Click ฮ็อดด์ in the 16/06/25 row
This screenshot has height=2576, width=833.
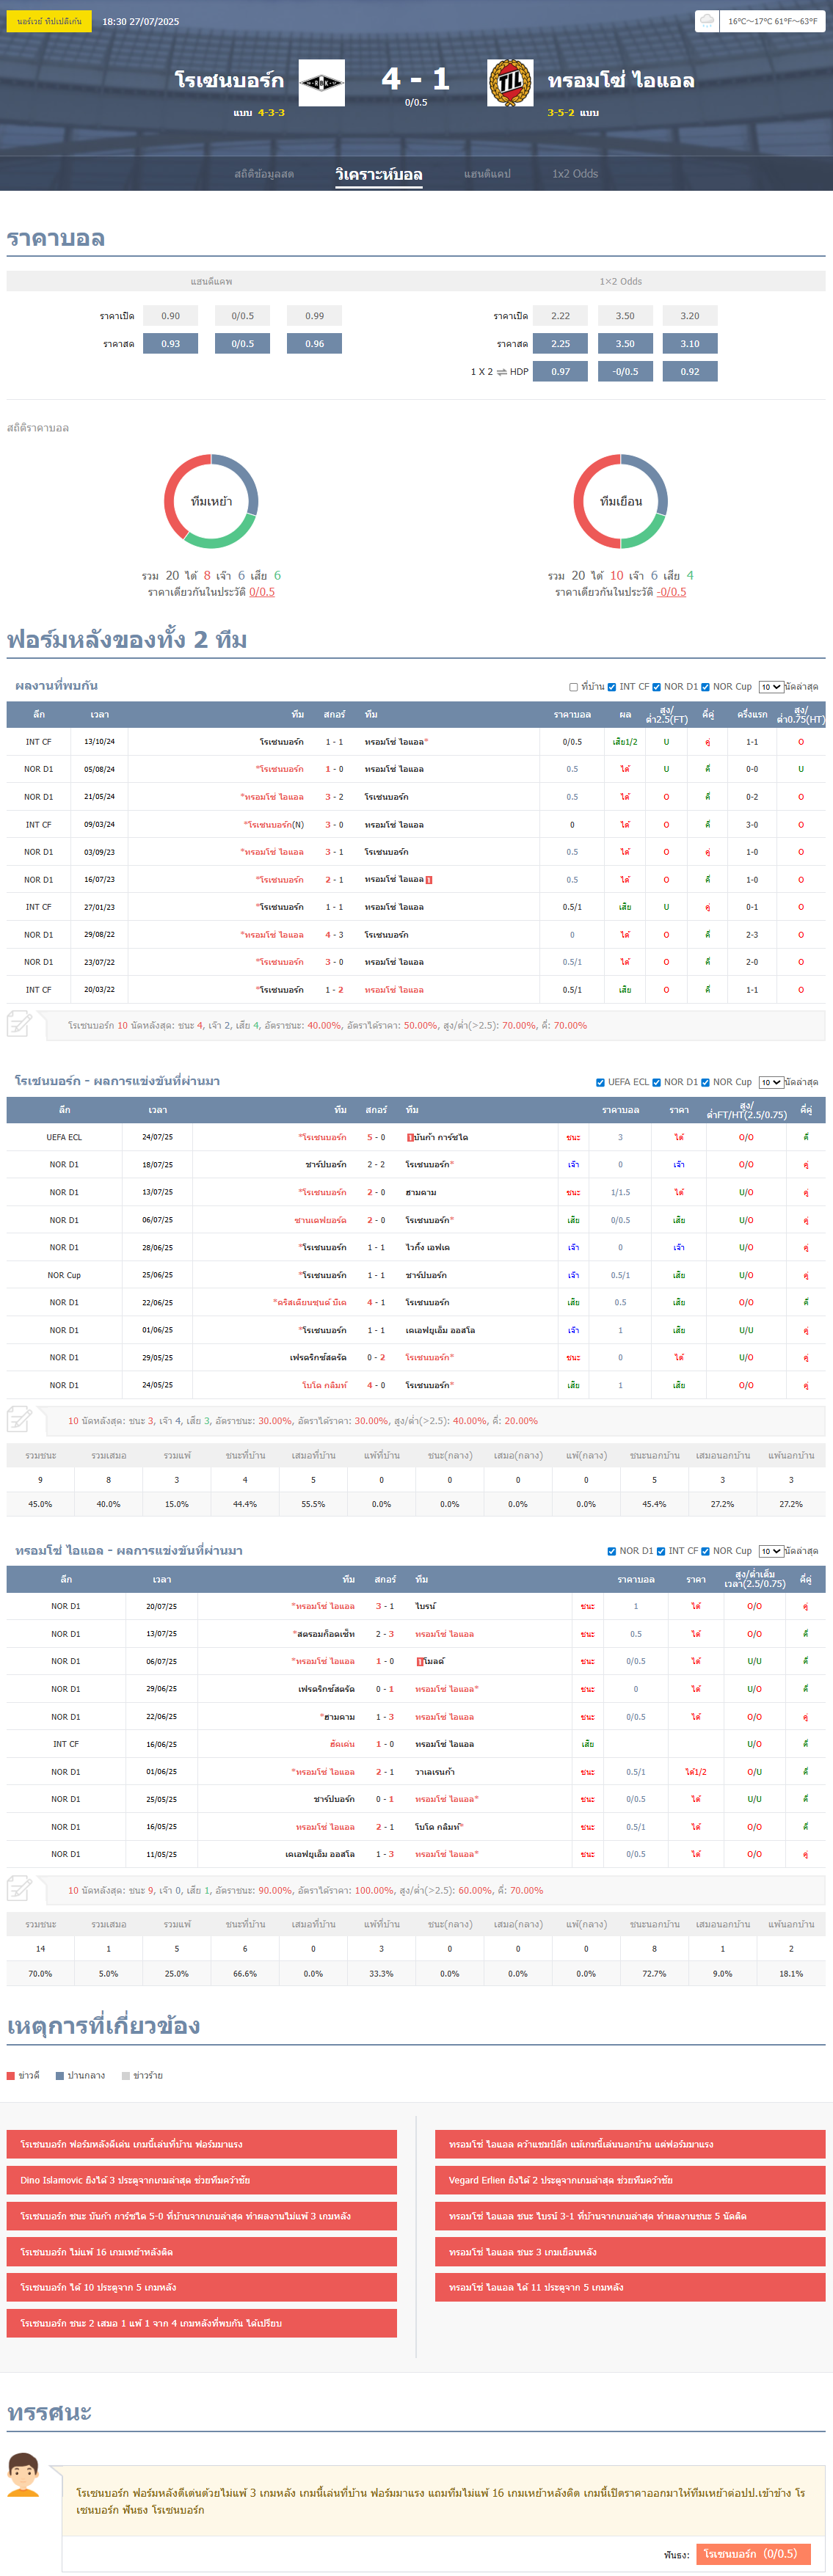(342, 1744)
